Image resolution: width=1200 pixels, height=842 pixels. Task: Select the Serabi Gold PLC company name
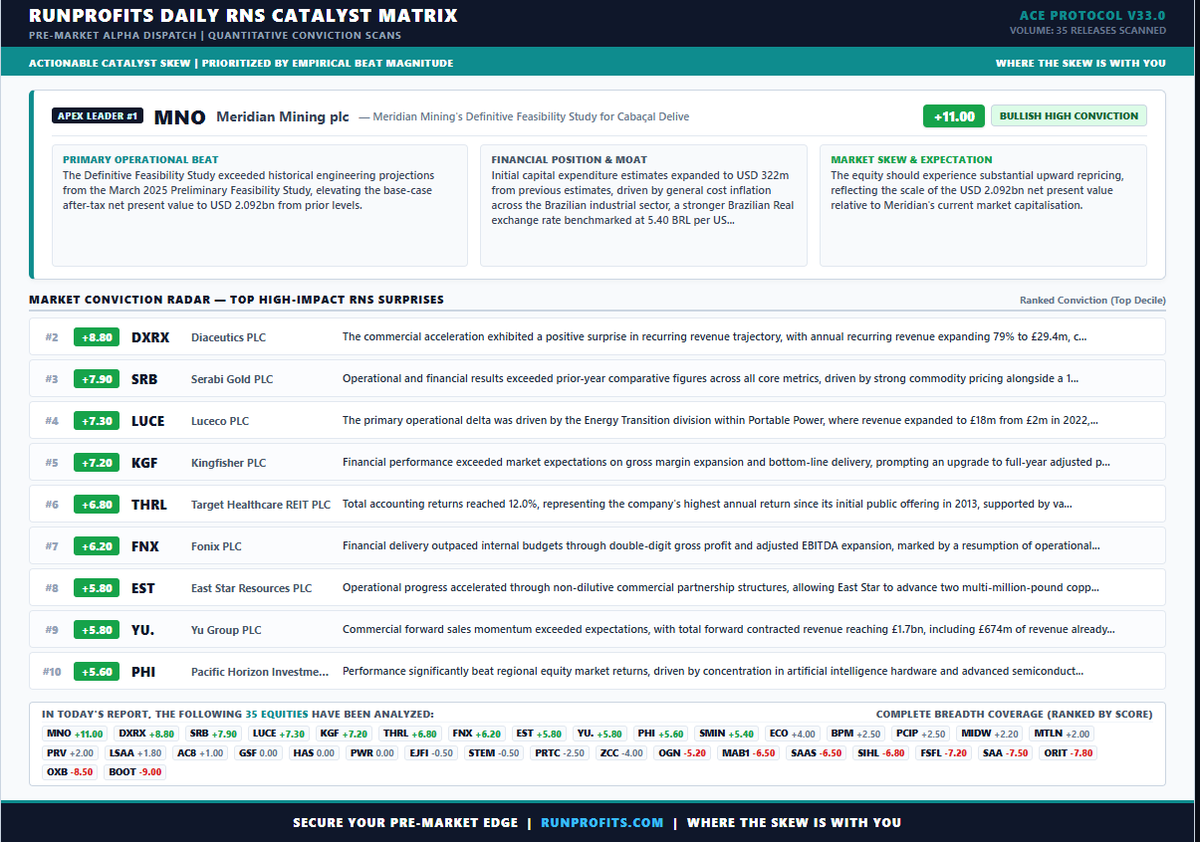(x=232, y=379)
